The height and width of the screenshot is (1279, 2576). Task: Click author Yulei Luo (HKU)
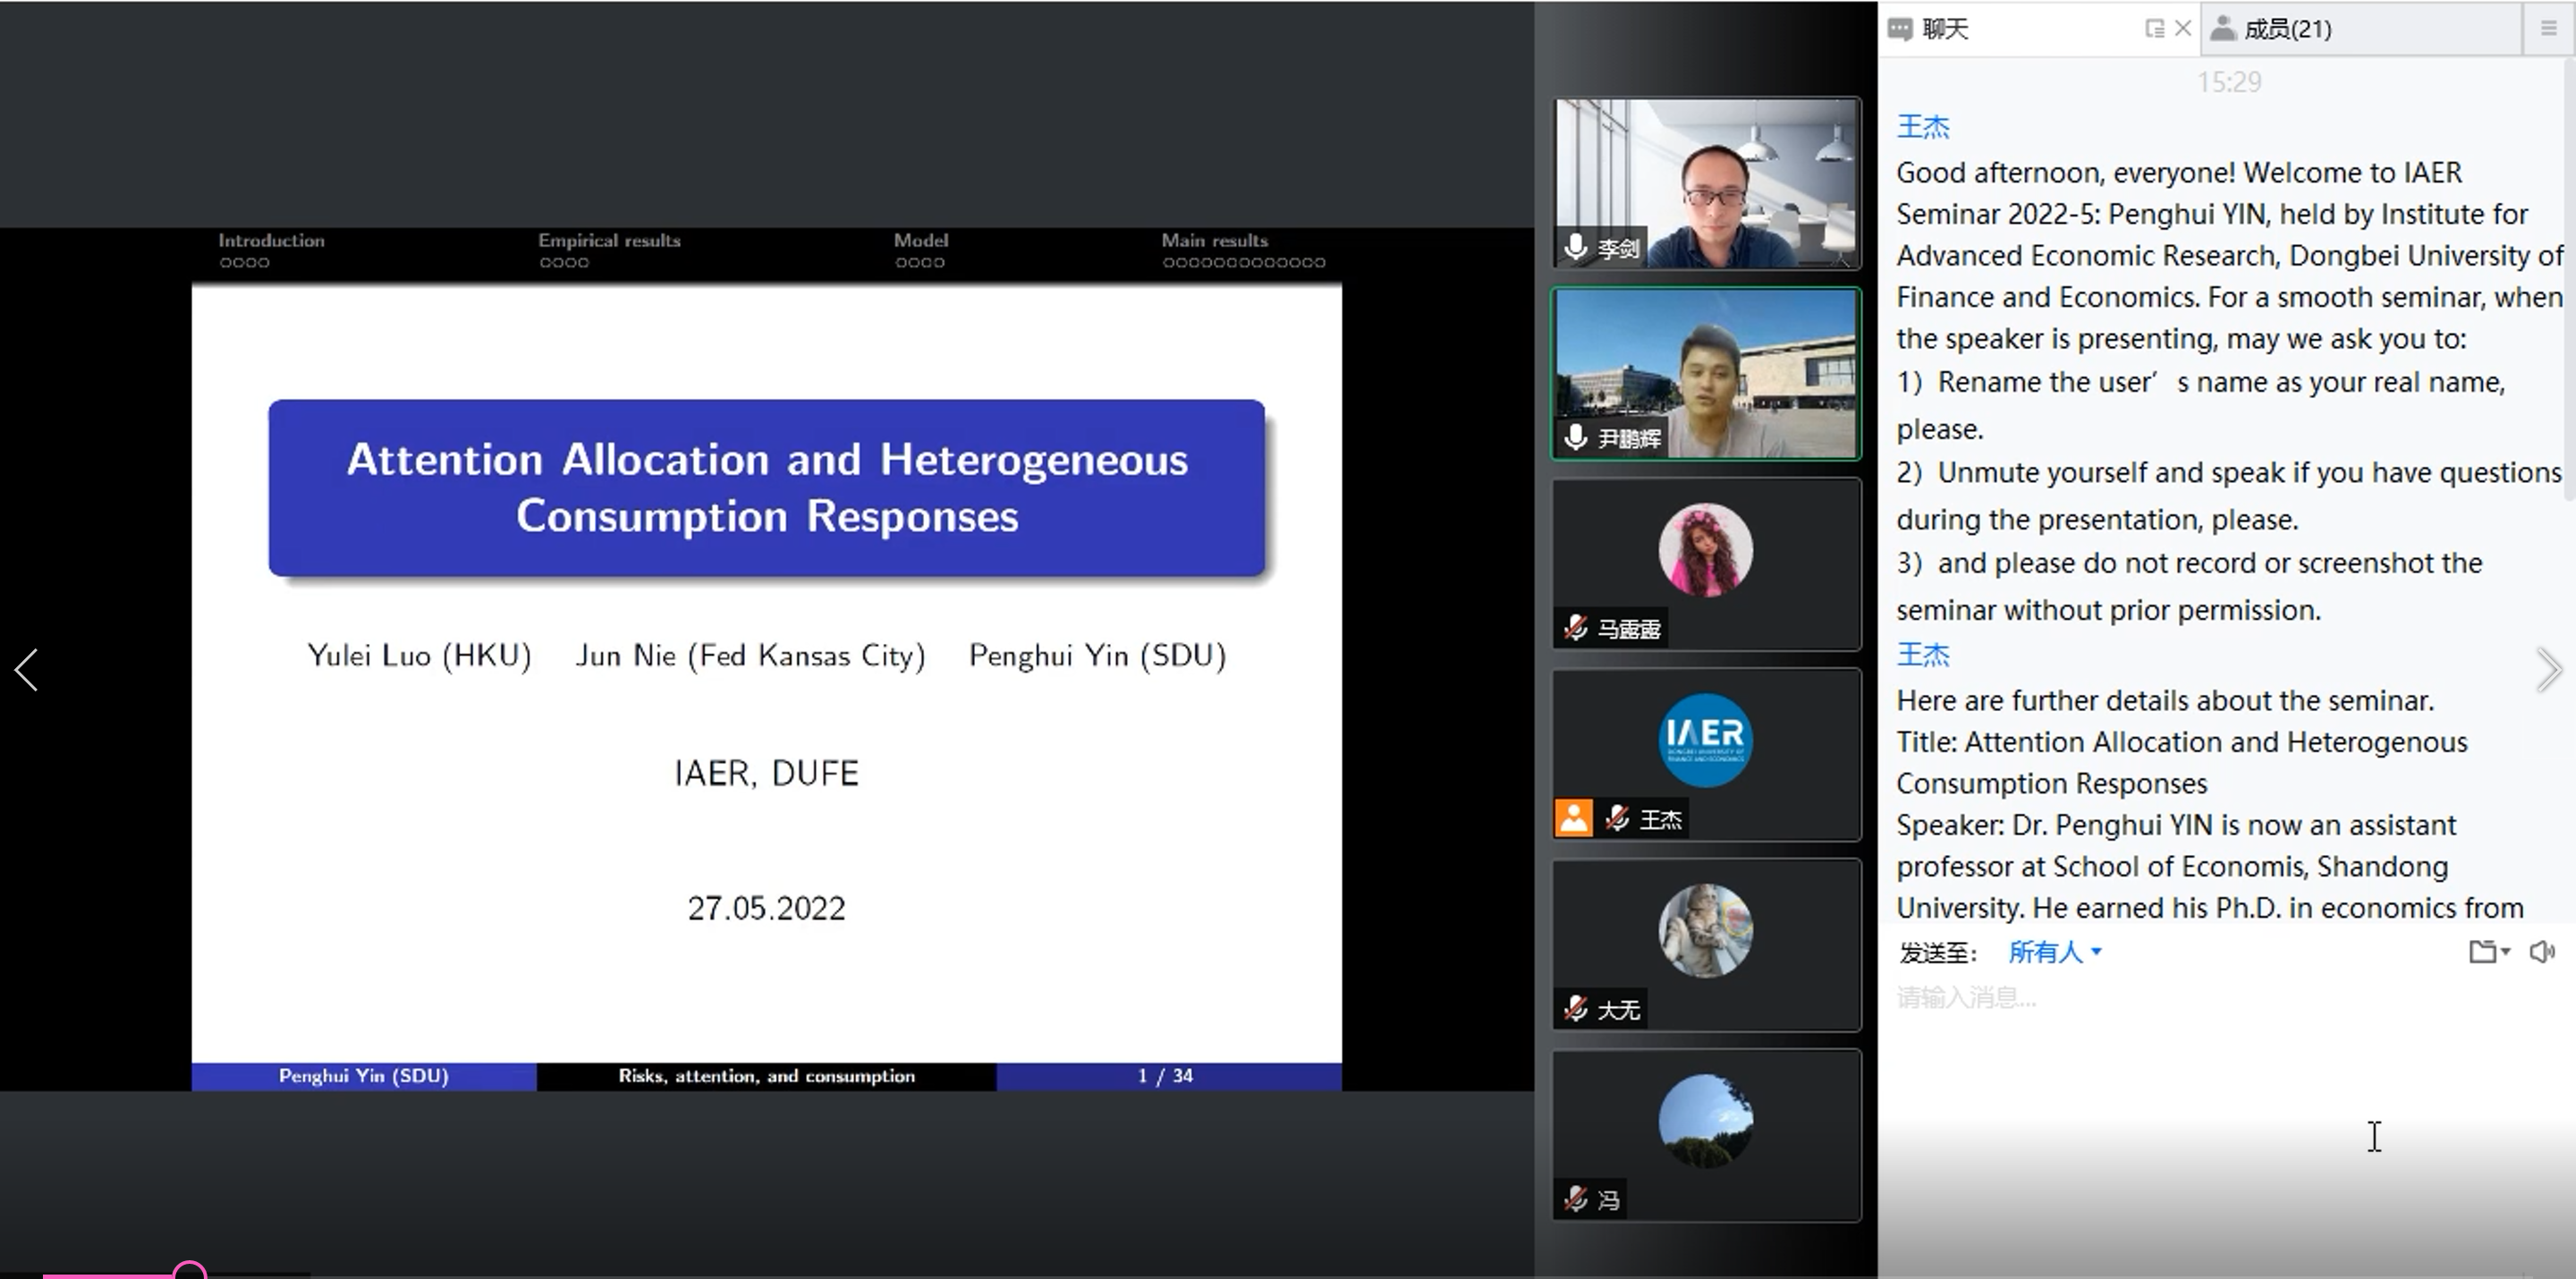coord(419,655)
